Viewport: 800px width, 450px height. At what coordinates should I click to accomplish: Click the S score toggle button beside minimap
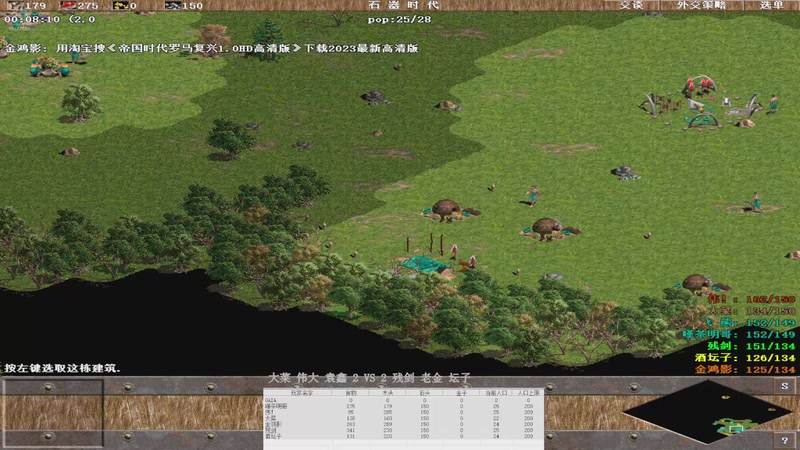[785, 386]
